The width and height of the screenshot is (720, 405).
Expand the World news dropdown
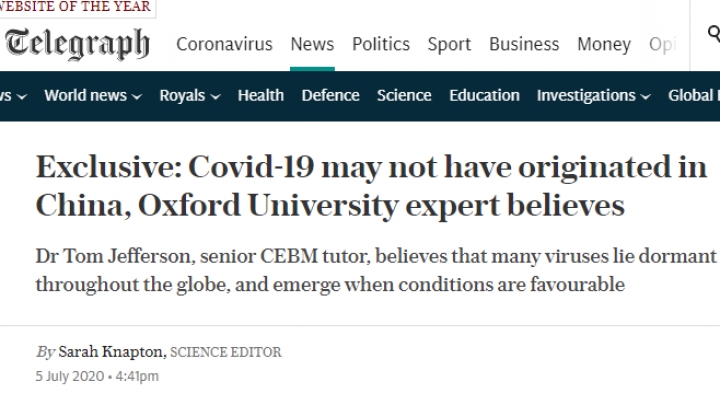coord(93,96)
